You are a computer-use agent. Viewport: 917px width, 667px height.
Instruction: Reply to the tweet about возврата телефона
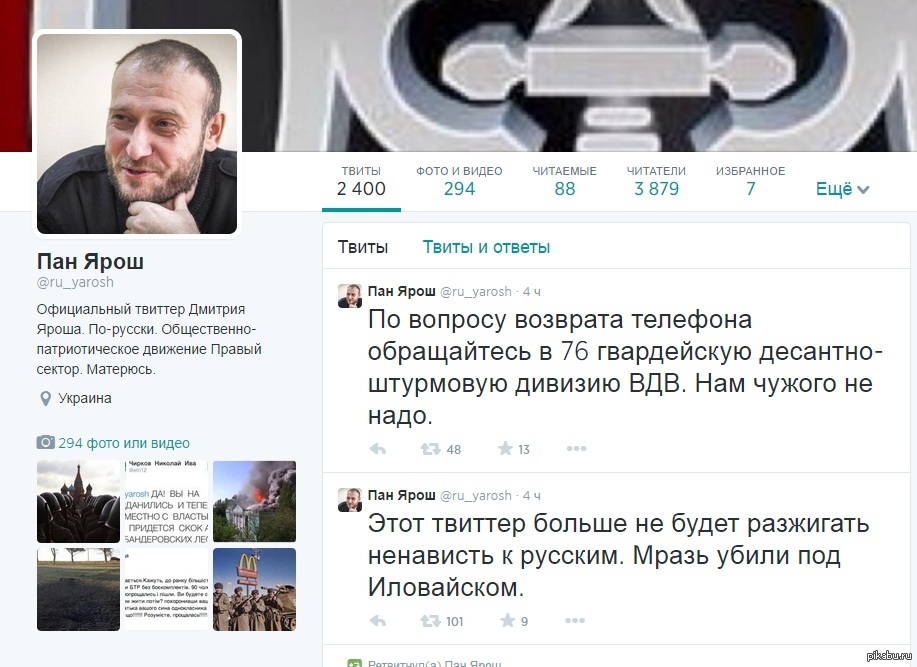pos(378,449)
